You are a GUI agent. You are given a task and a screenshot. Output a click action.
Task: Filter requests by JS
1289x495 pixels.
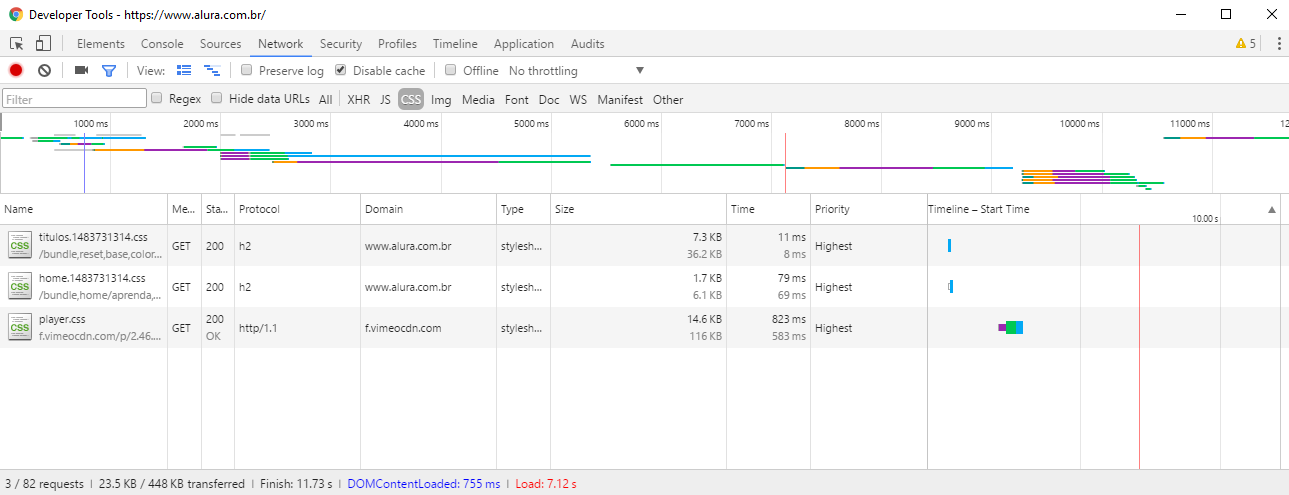tap(385, 99)
